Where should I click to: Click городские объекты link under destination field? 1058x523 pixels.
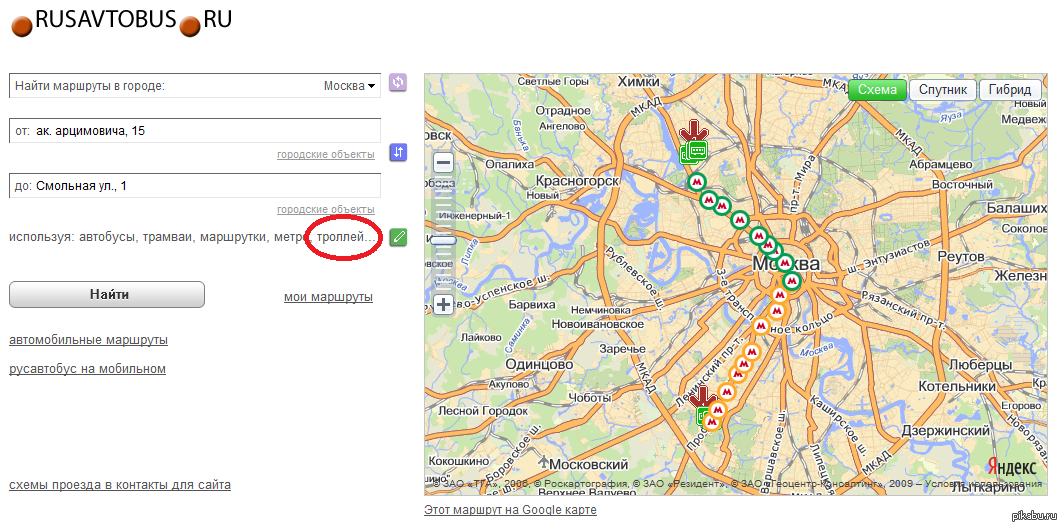point(326,209)
